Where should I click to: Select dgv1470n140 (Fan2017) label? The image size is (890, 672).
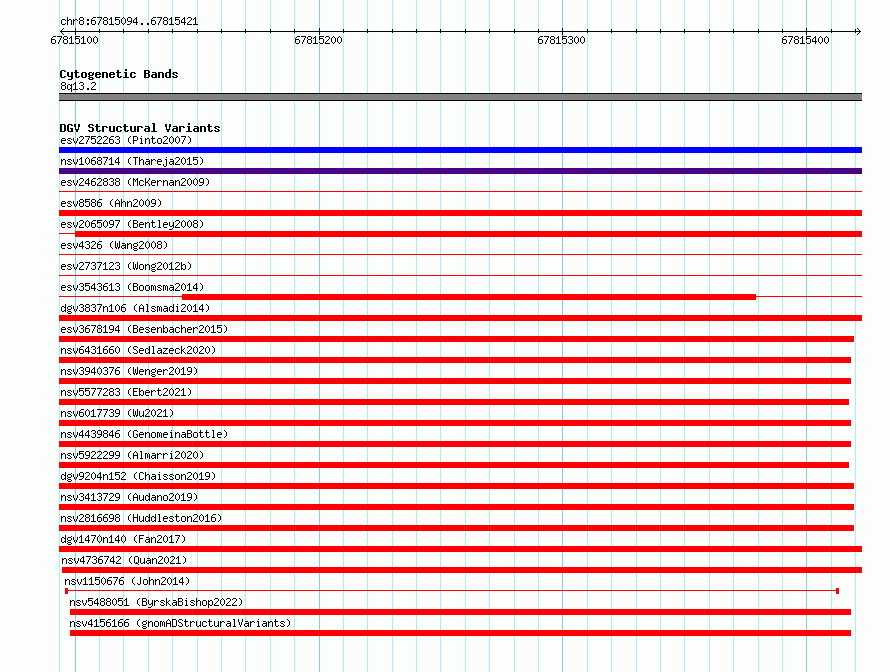pos(123,539)
